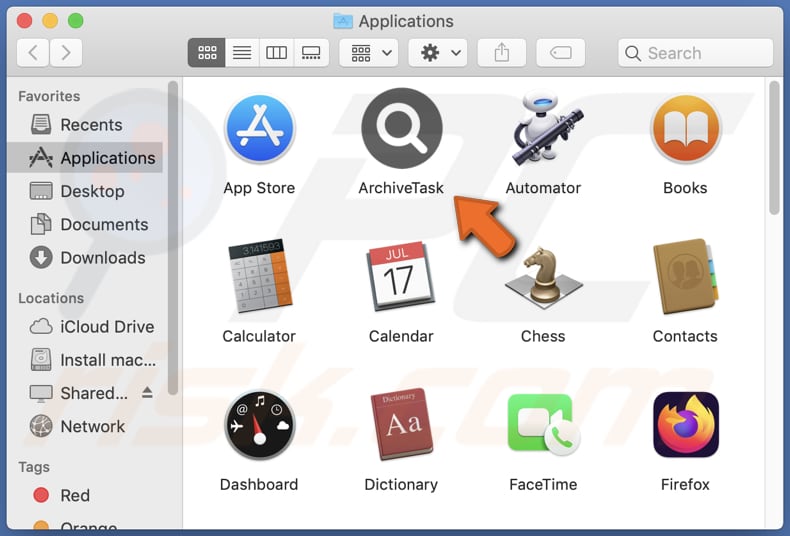790x536 pixels.
Task: Switch to column view
Action: [x=276, y=52]
